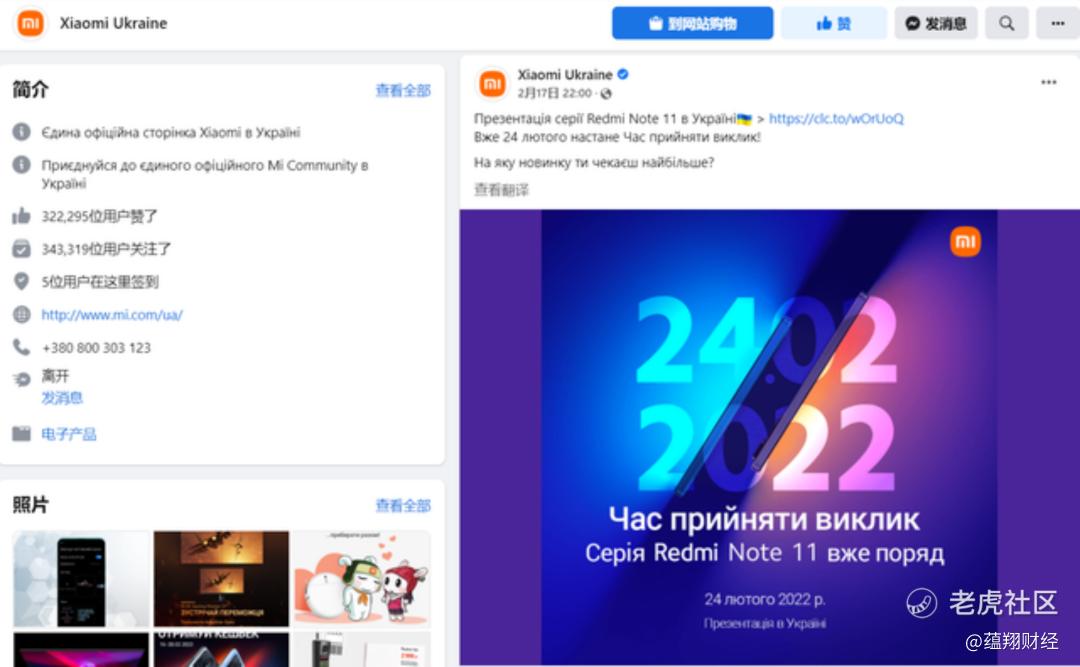This screenshot has height=667, width=1080.
Task: Open 查看全部 in the 照片 section
Action: tap(403, 506)
